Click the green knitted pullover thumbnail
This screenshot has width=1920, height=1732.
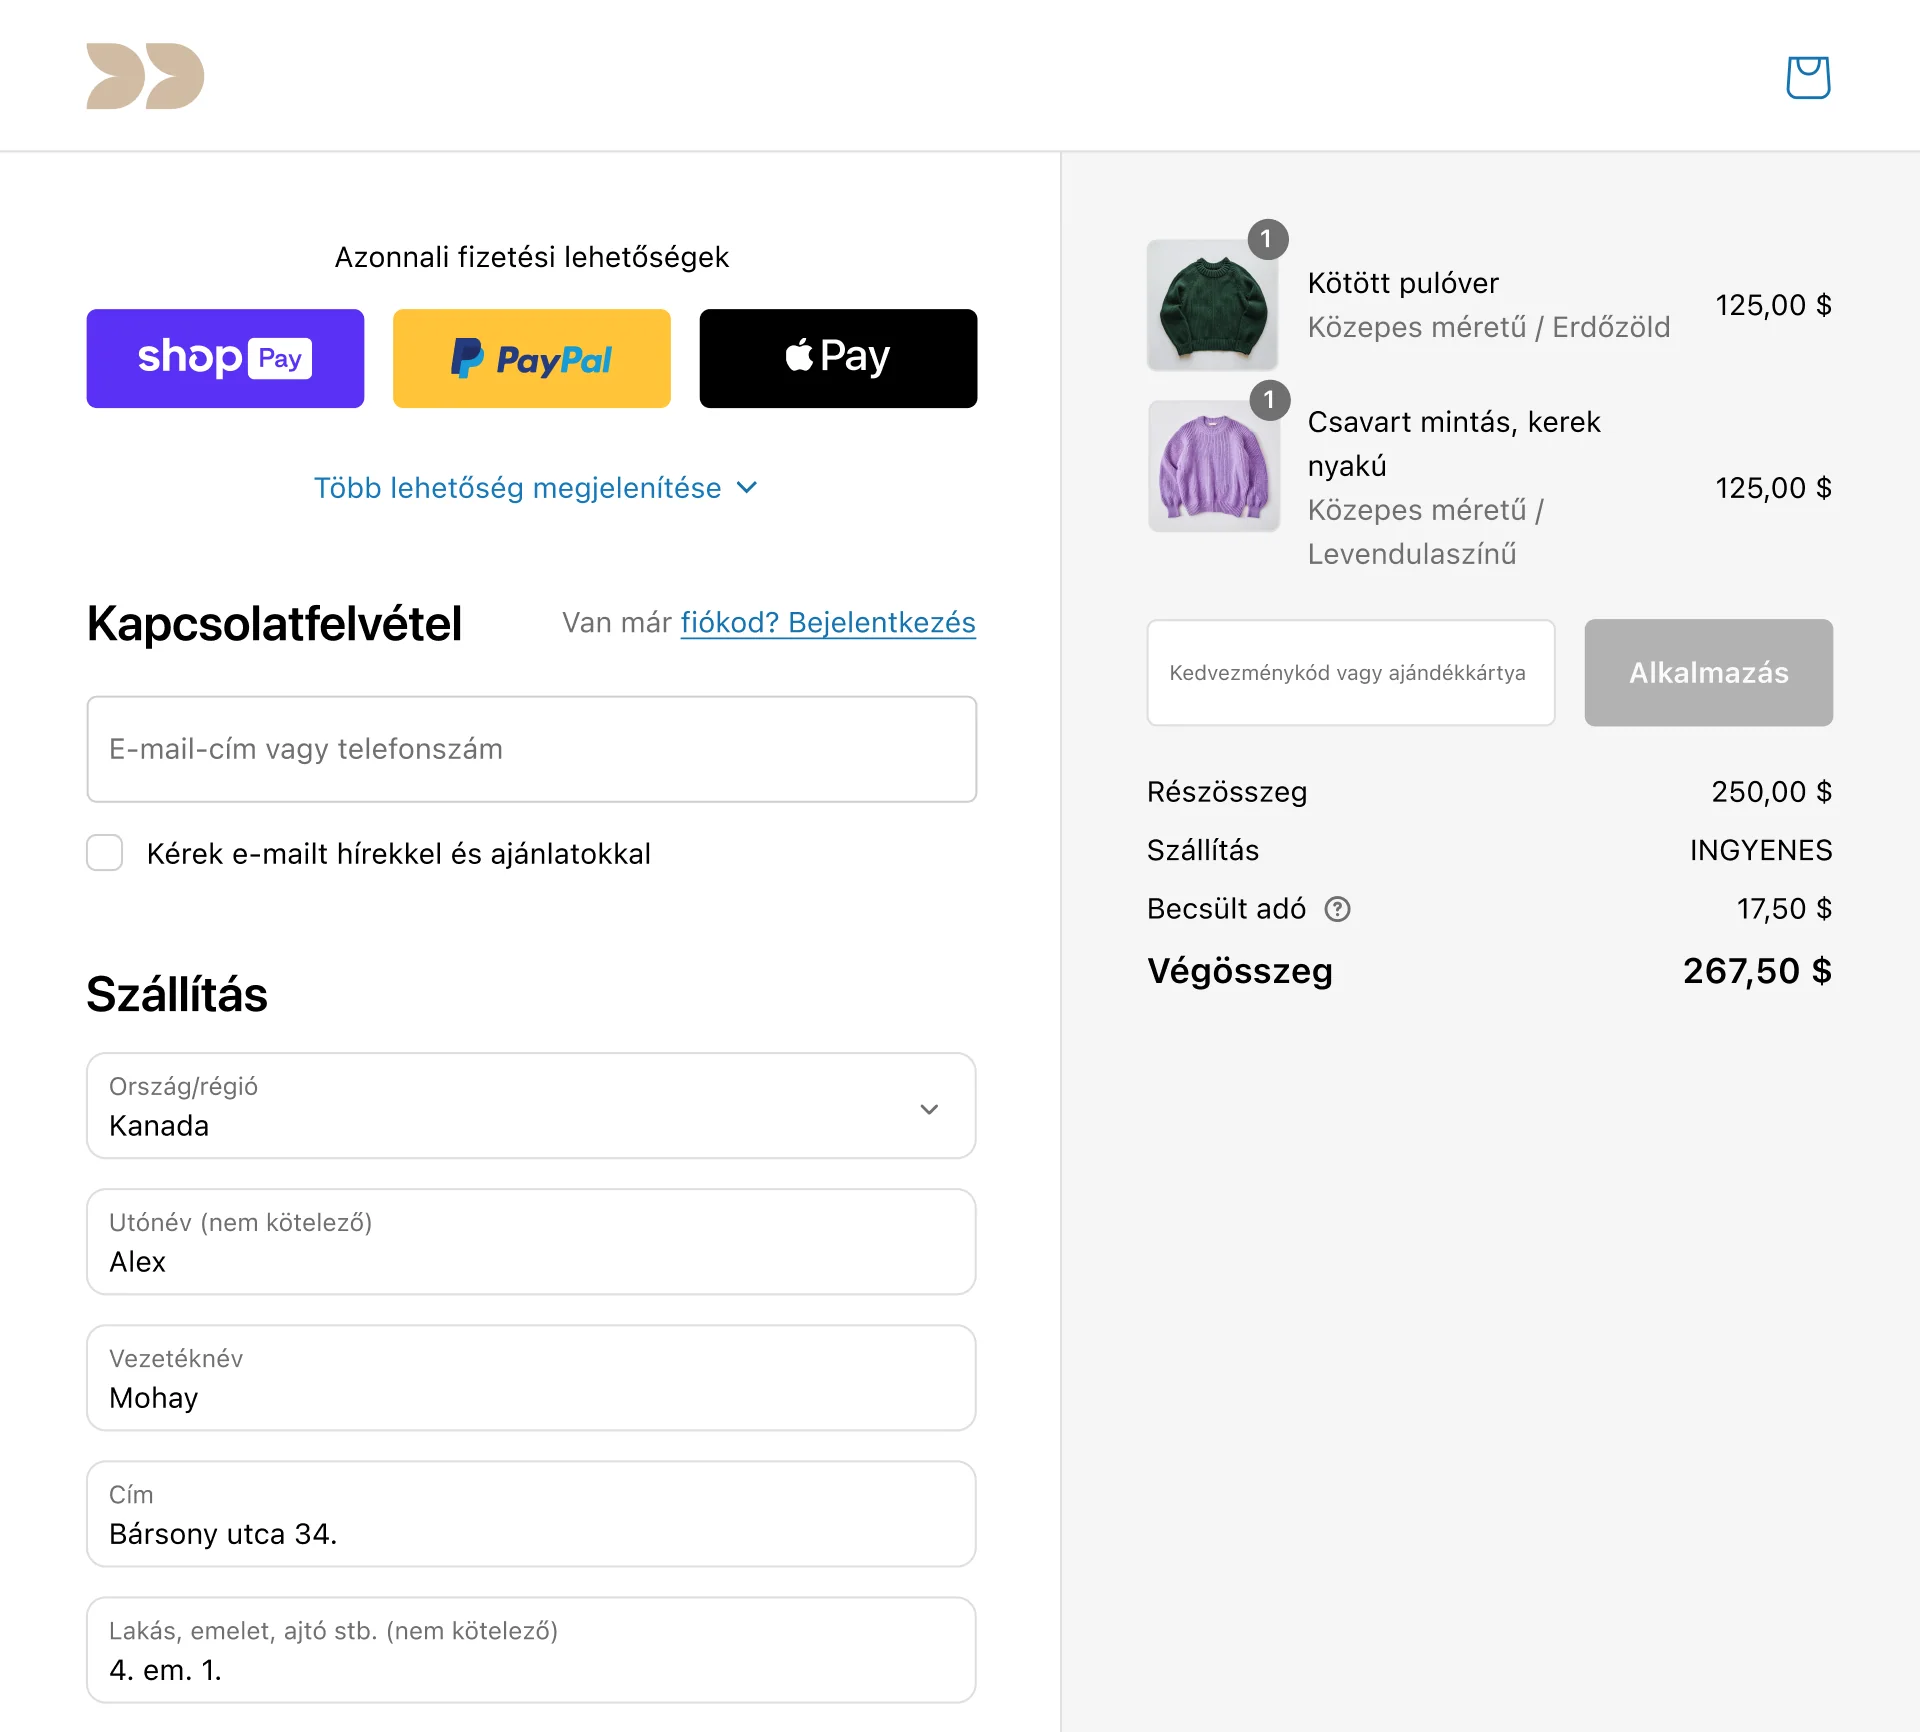click(1212, 305)
